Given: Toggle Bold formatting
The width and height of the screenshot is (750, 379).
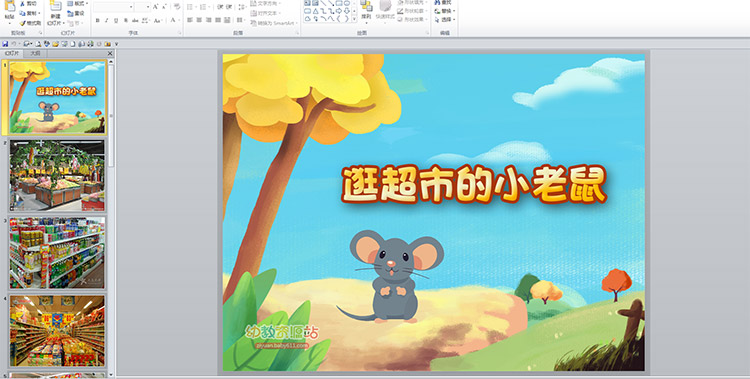Looking at the screenshot, I should [98, 20].
